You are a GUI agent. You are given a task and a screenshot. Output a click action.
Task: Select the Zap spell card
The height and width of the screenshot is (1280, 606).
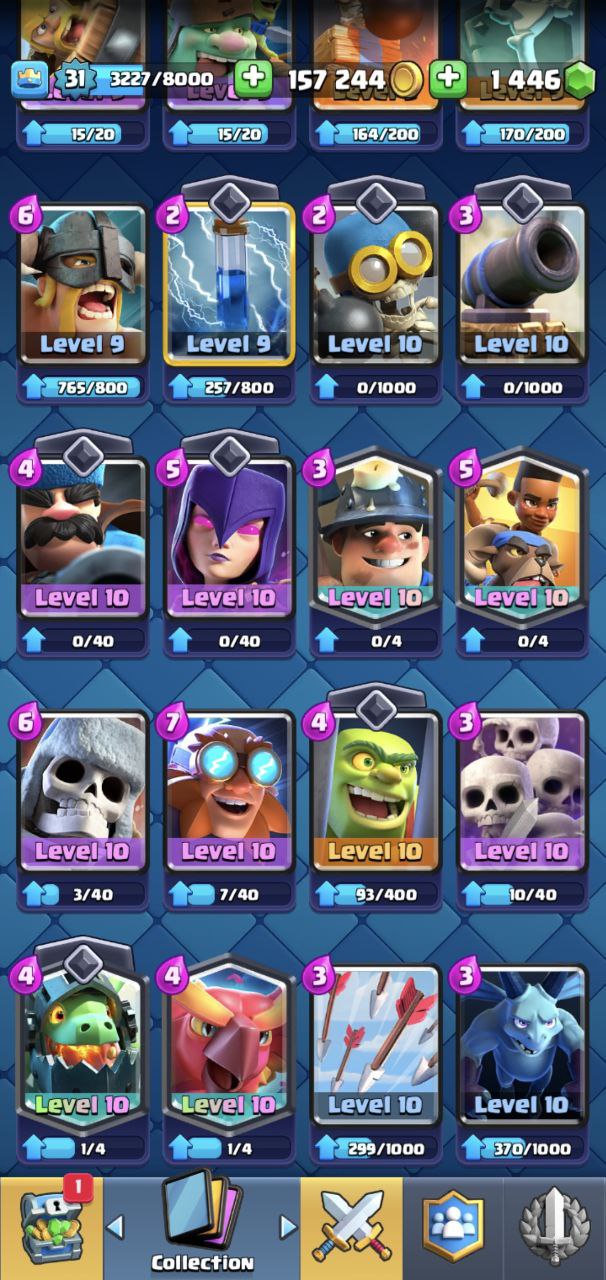[x=229, y=283]
